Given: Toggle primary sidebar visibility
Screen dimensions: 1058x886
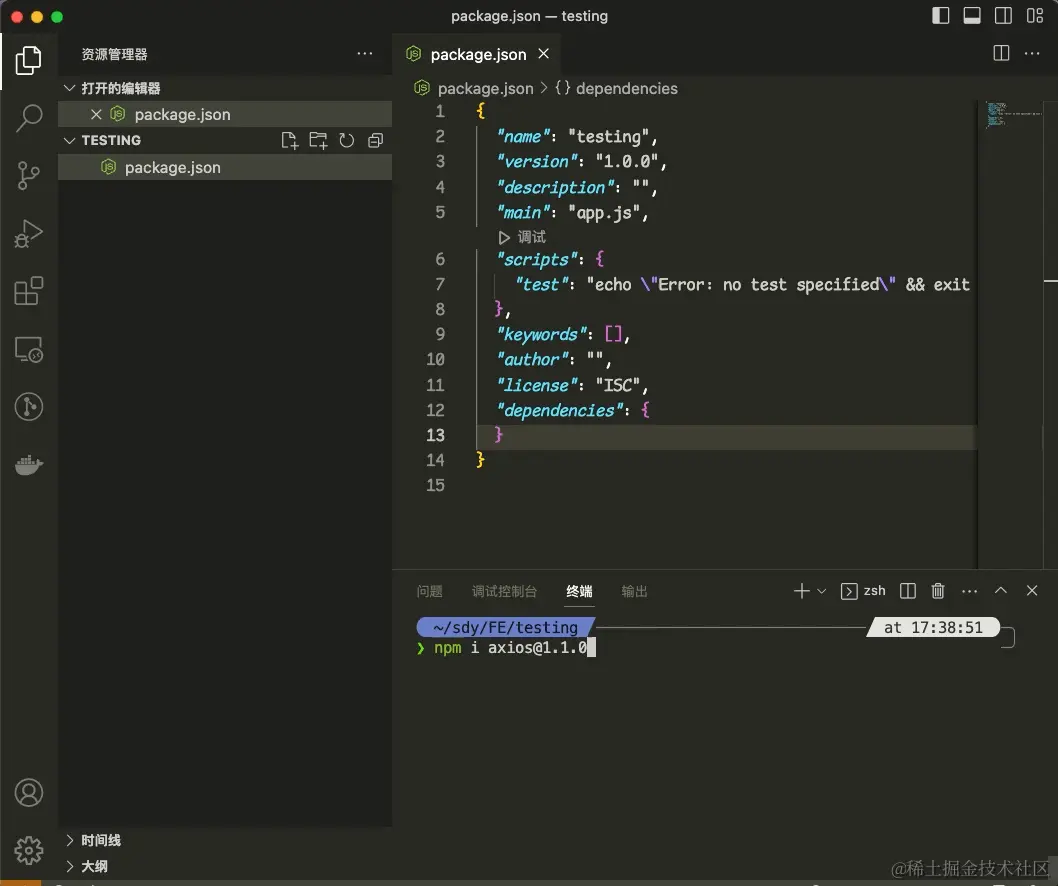Looking at the screenshot, I should click(x=941, y=16).
